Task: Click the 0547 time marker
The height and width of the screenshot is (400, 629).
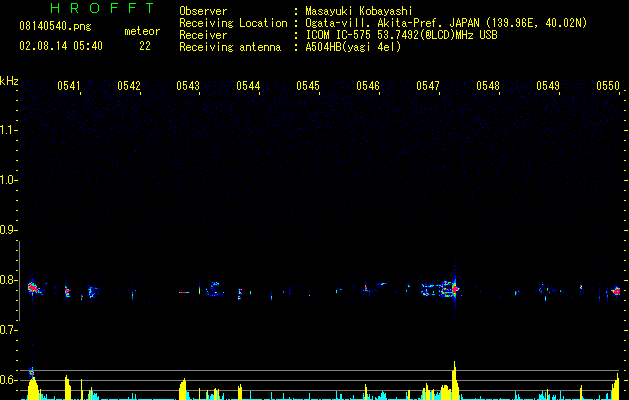Action: pos(428,86)
